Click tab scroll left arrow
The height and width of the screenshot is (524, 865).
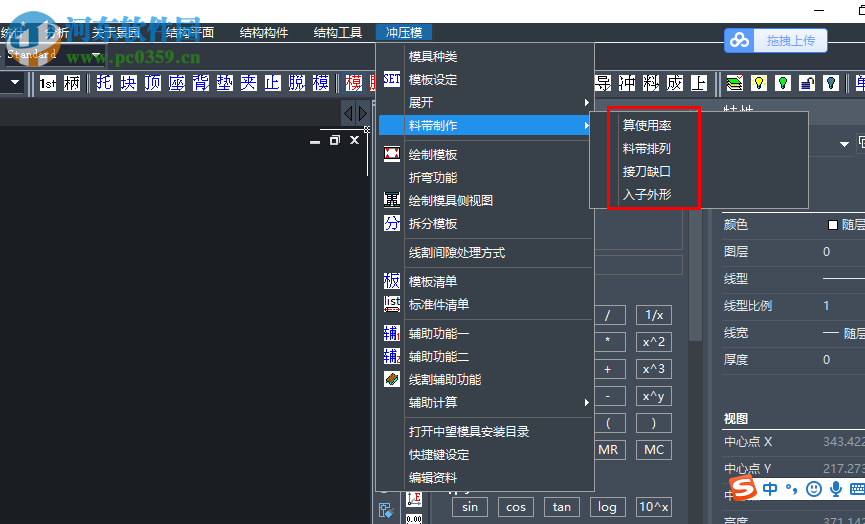348,114
